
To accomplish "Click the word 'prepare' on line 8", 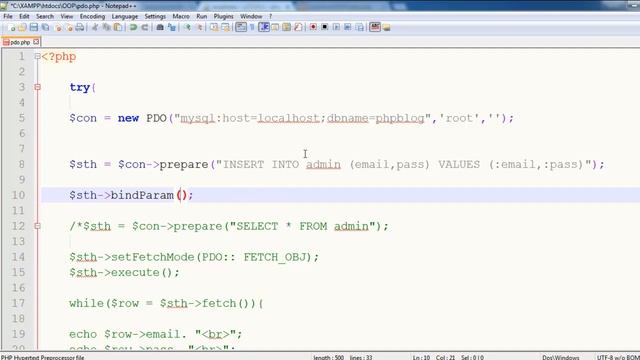I will click(x=184, y=164).
